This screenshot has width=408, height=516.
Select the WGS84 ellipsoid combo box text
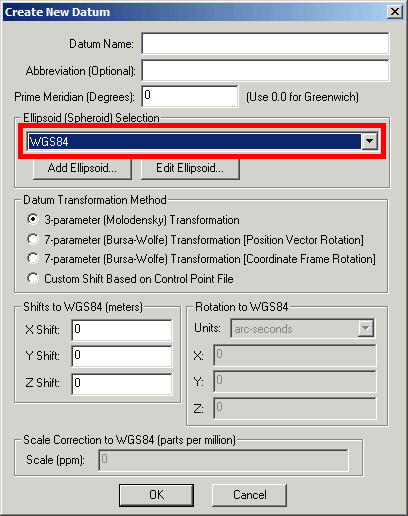pos(194,141)
